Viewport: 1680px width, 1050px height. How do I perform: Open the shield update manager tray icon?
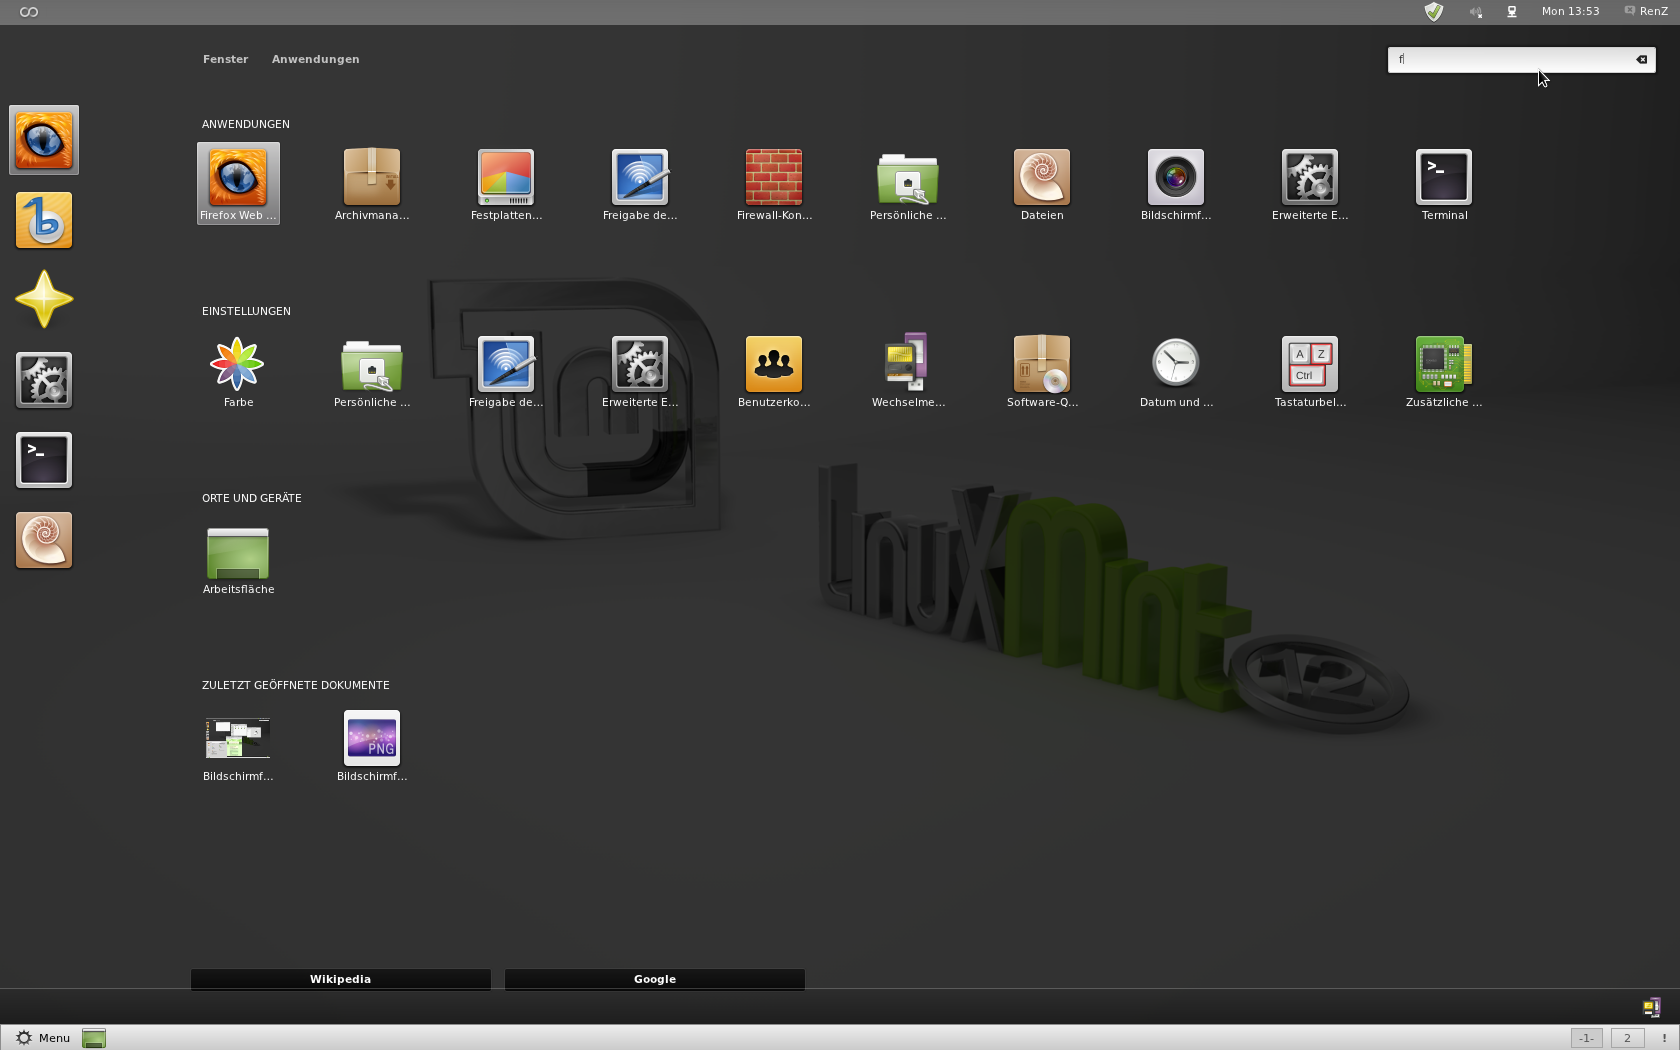1434,12
